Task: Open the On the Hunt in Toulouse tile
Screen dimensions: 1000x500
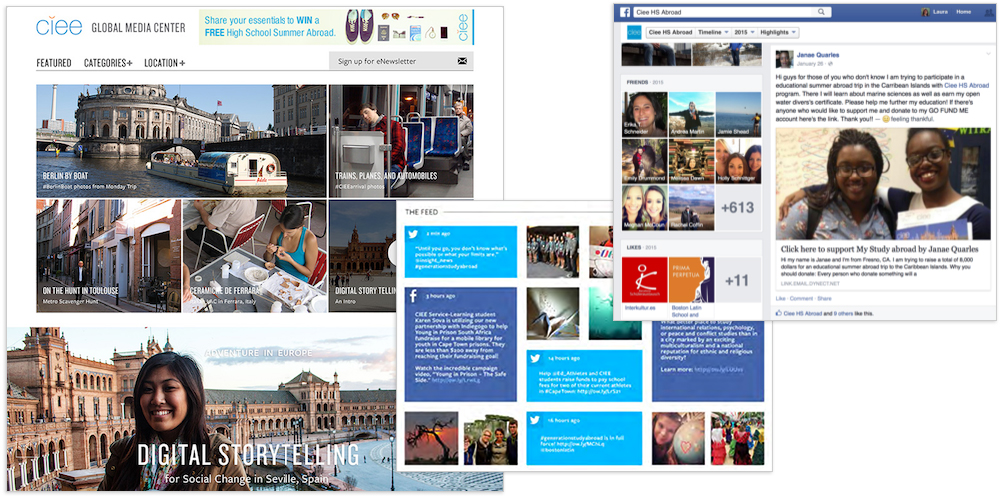Action: [x=108, y=256]
